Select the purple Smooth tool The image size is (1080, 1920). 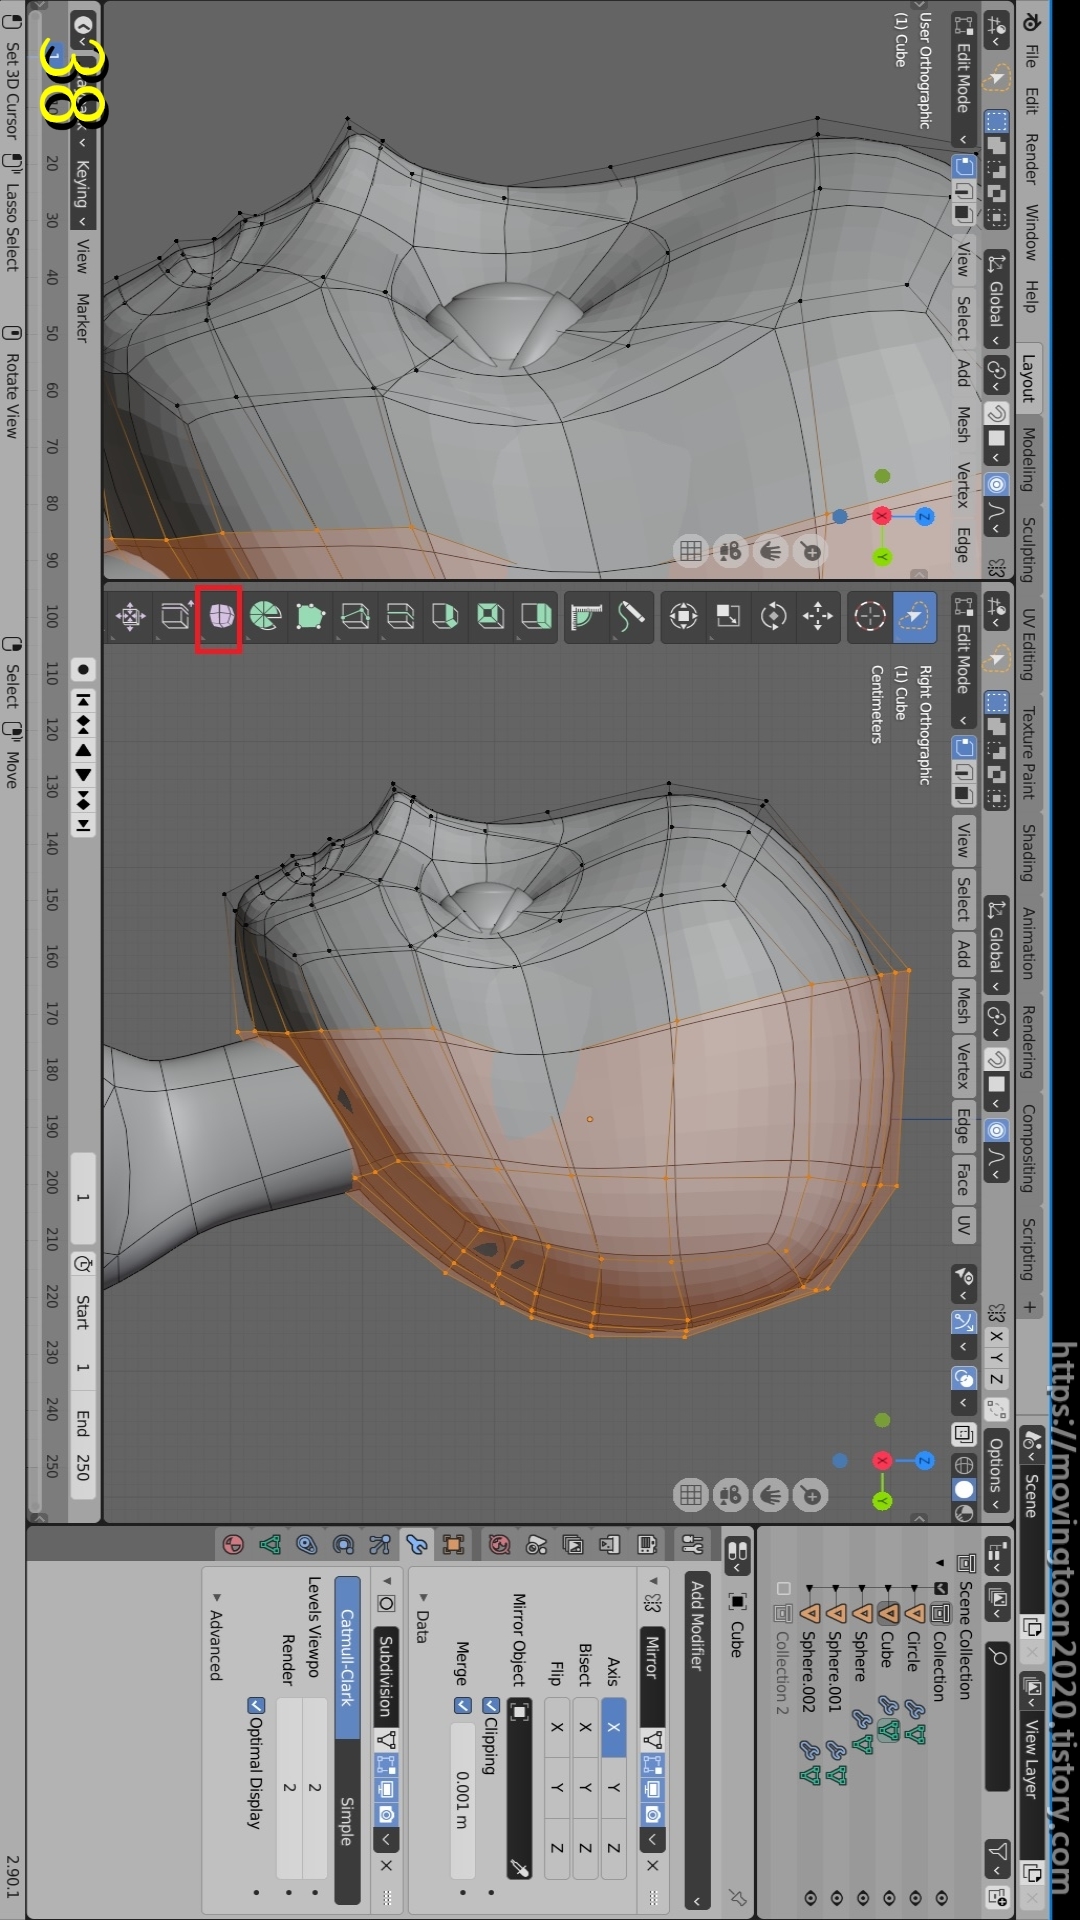pos(220,616)
